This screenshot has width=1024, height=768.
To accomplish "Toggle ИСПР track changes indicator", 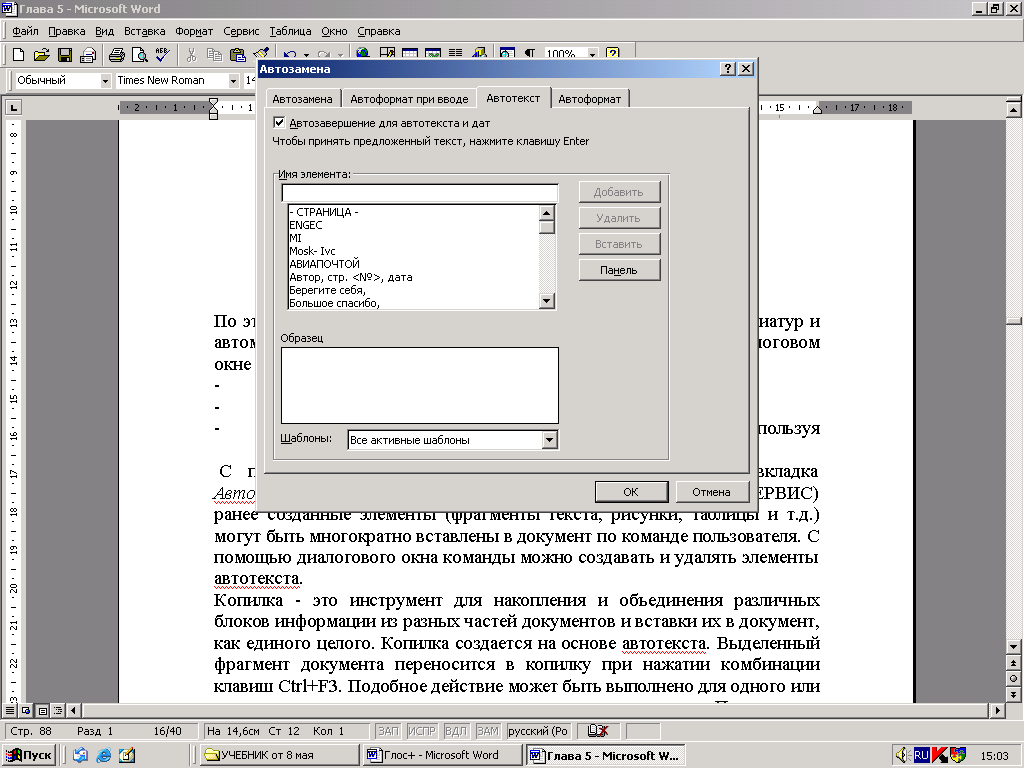I will tap(421, 731).
